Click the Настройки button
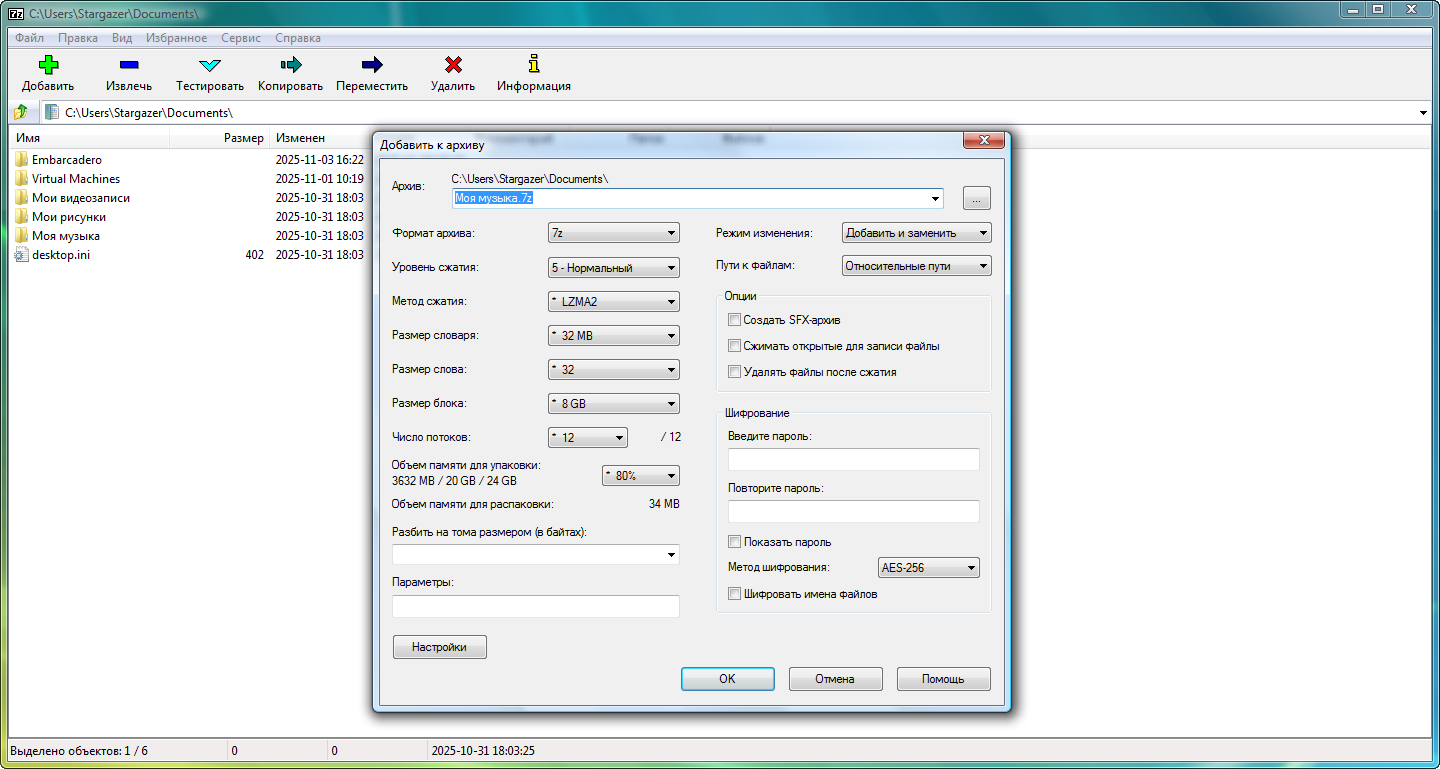Screen dimensions: 1440x769 tap(440, 647)
